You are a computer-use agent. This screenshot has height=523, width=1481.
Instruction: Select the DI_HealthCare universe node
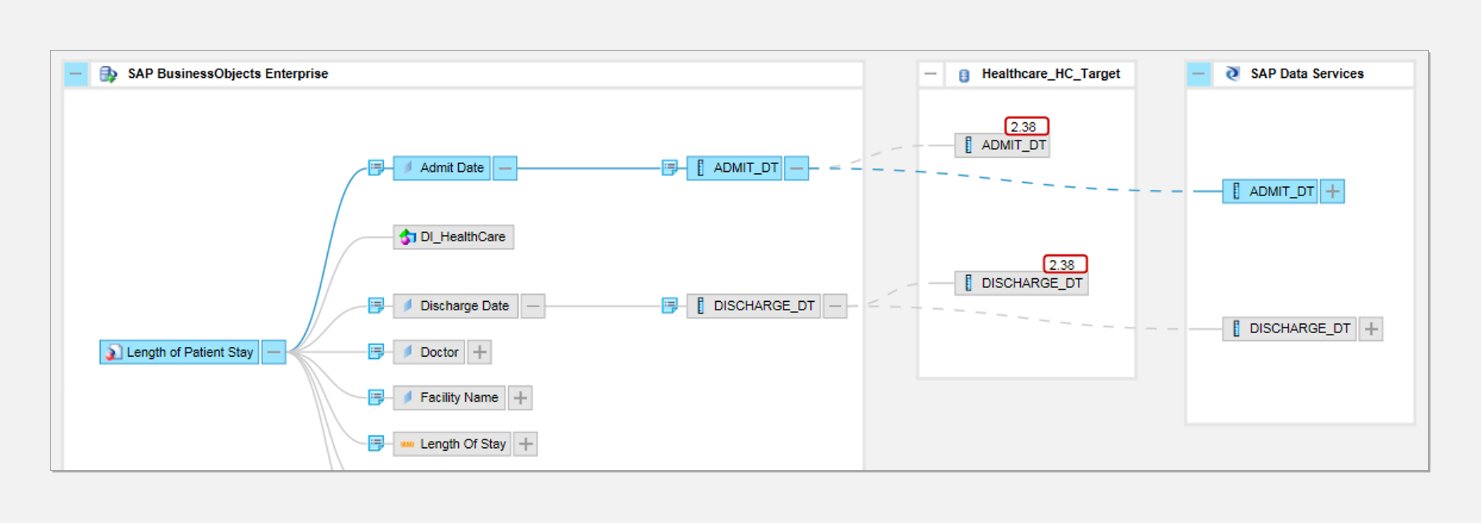pos(453,237)
